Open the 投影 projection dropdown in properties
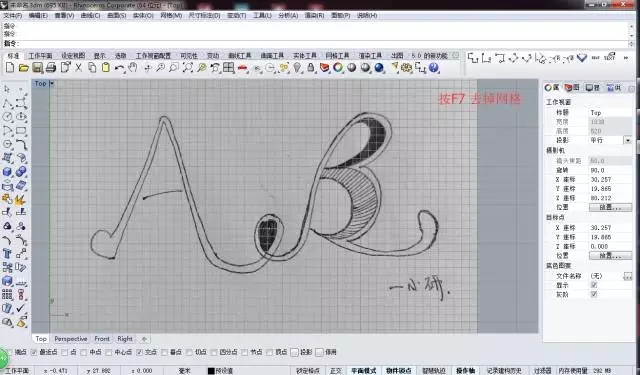 pos(628,140)
